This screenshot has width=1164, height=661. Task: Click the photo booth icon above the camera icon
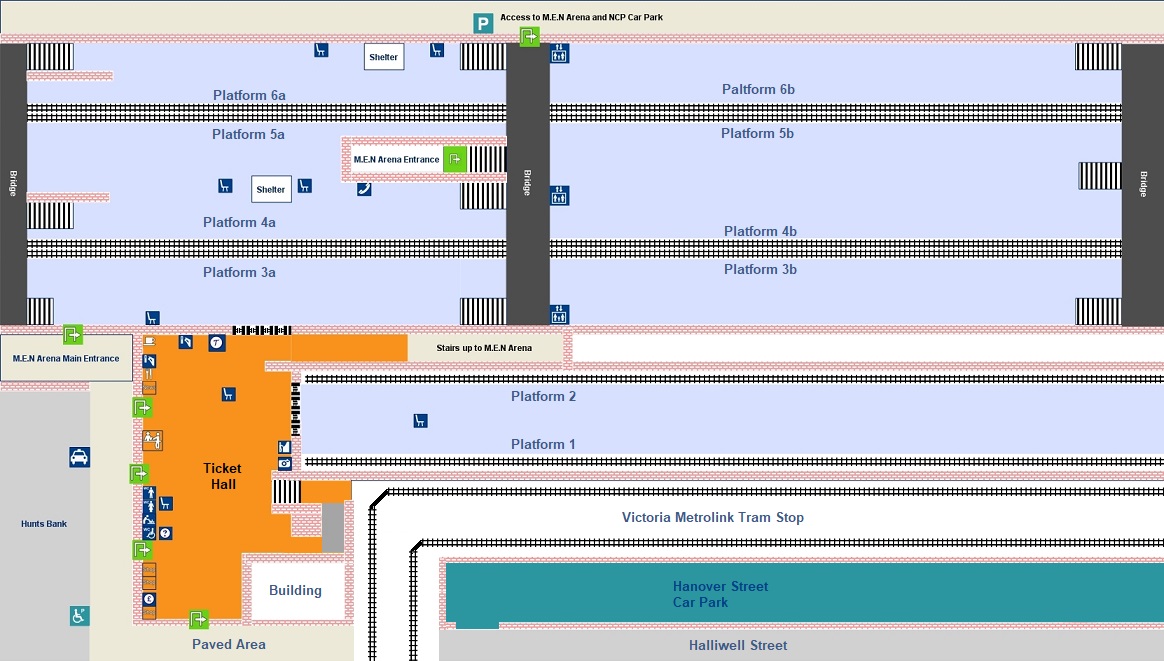pyautogui.click(x=284, y=446)
